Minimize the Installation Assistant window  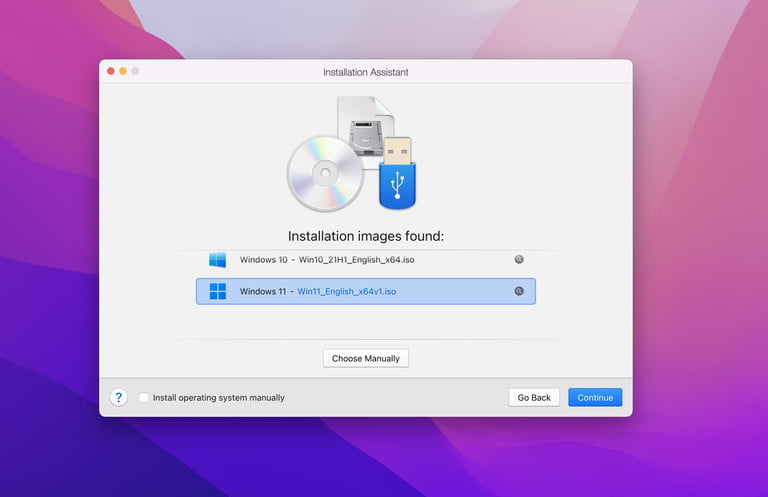123,71
